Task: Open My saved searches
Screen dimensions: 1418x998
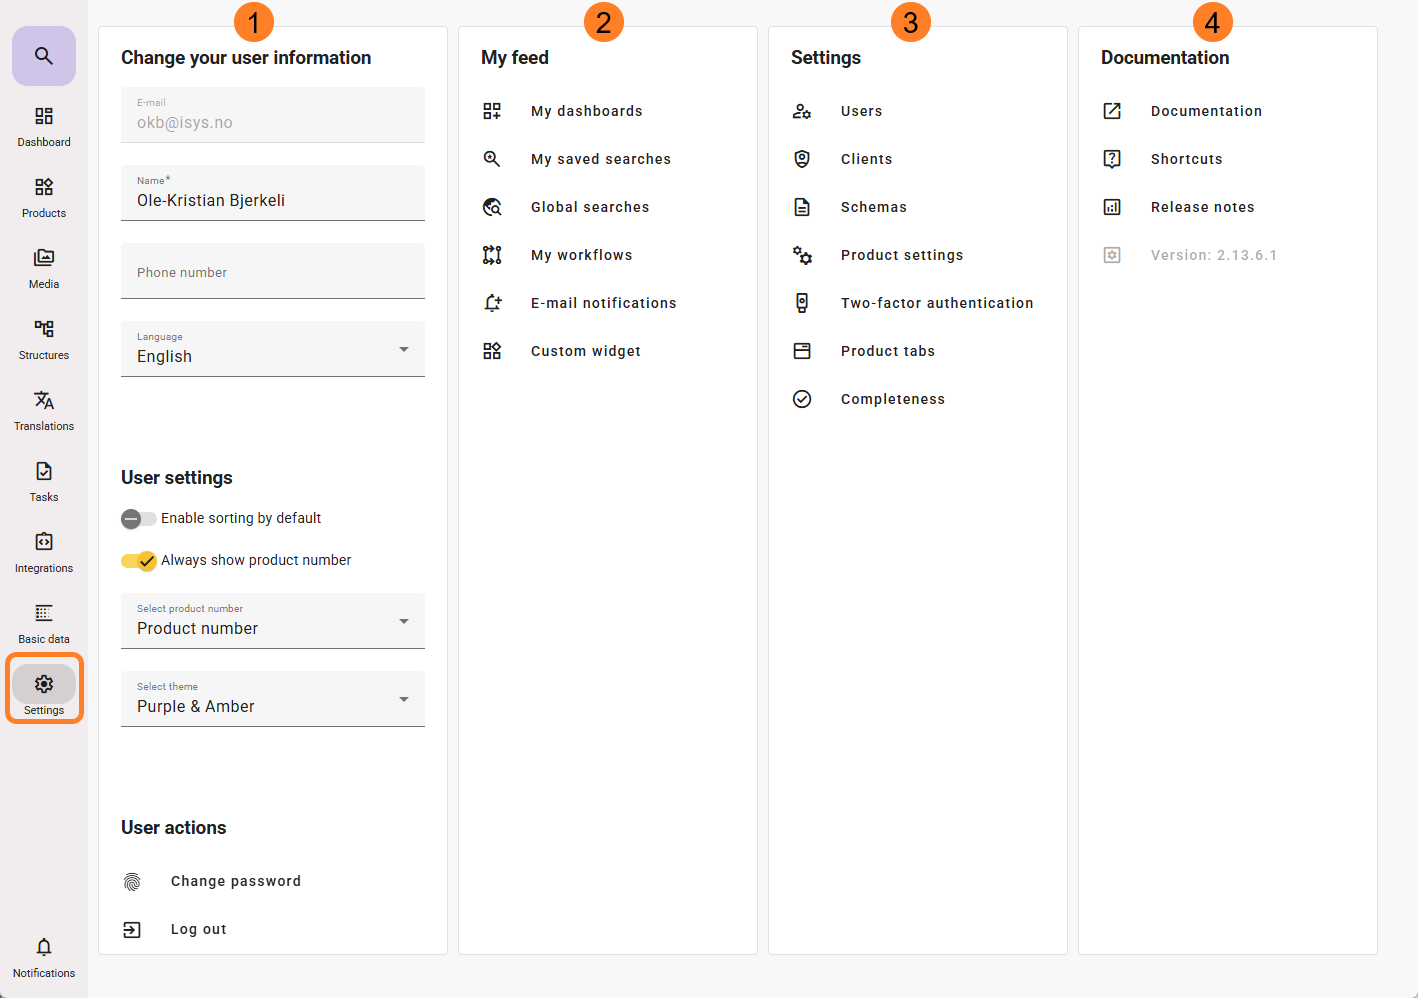Action: 600,159
